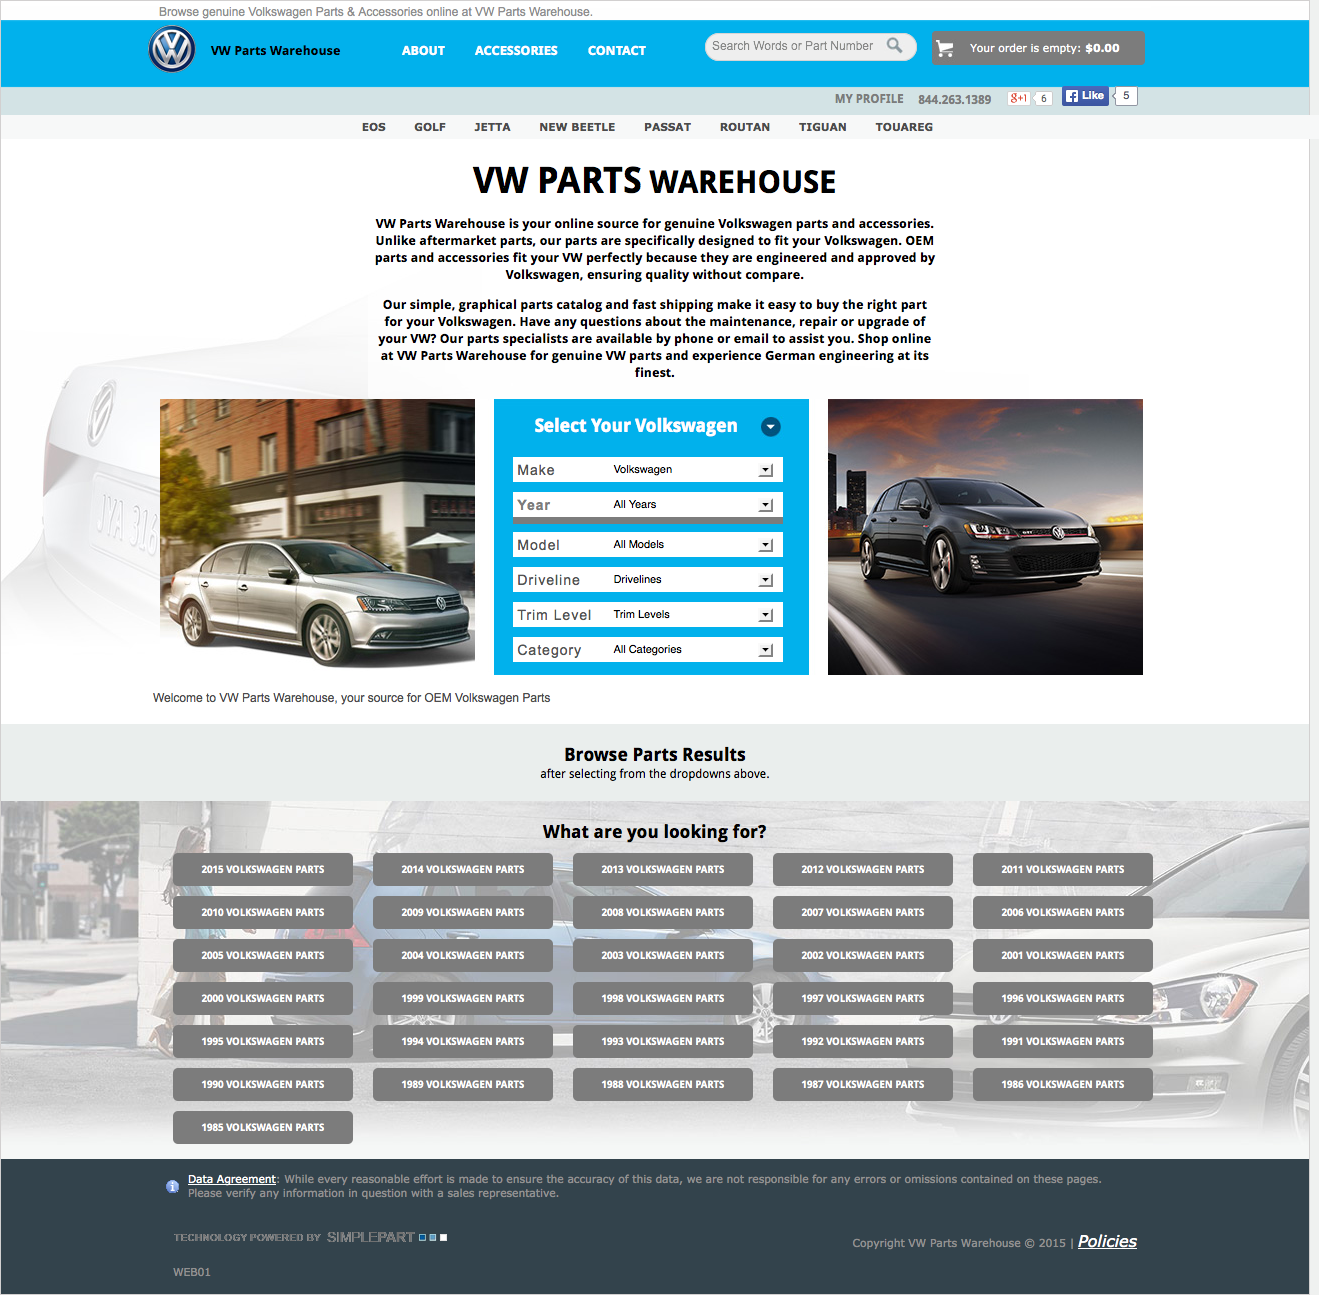The height and width of the screenshot is (1295, 1319).
Task: Click the SimplePart logo in the footer
Action: pos(370,1237)
